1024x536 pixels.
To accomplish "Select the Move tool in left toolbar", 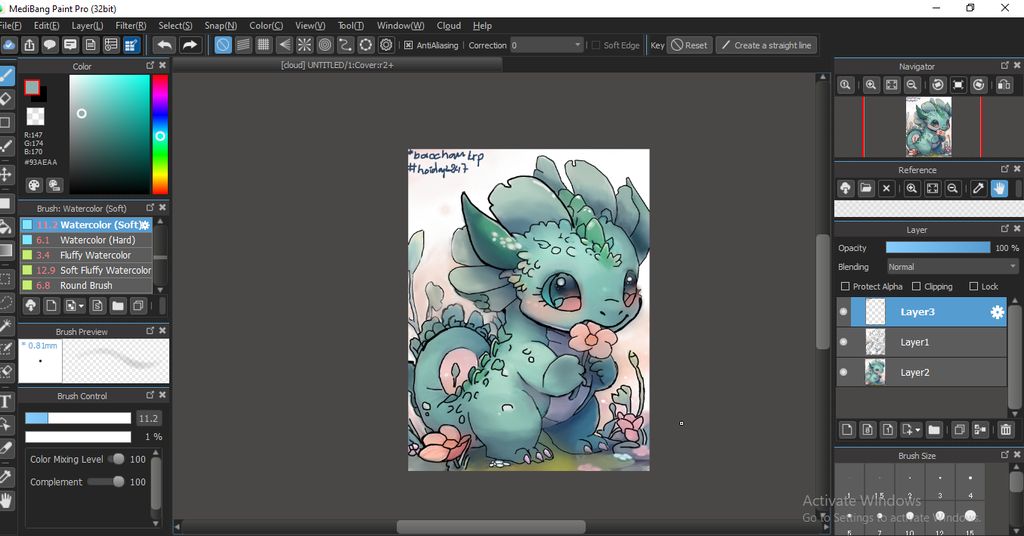I will pyautogui.click(x=6, y=174).
